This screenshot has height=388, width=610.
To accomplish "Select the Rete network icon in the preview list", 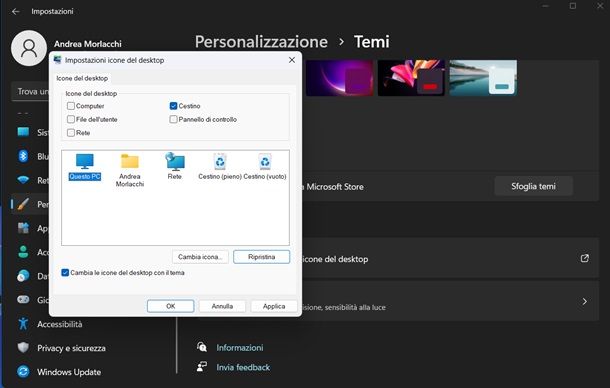I will coord(175,167).
